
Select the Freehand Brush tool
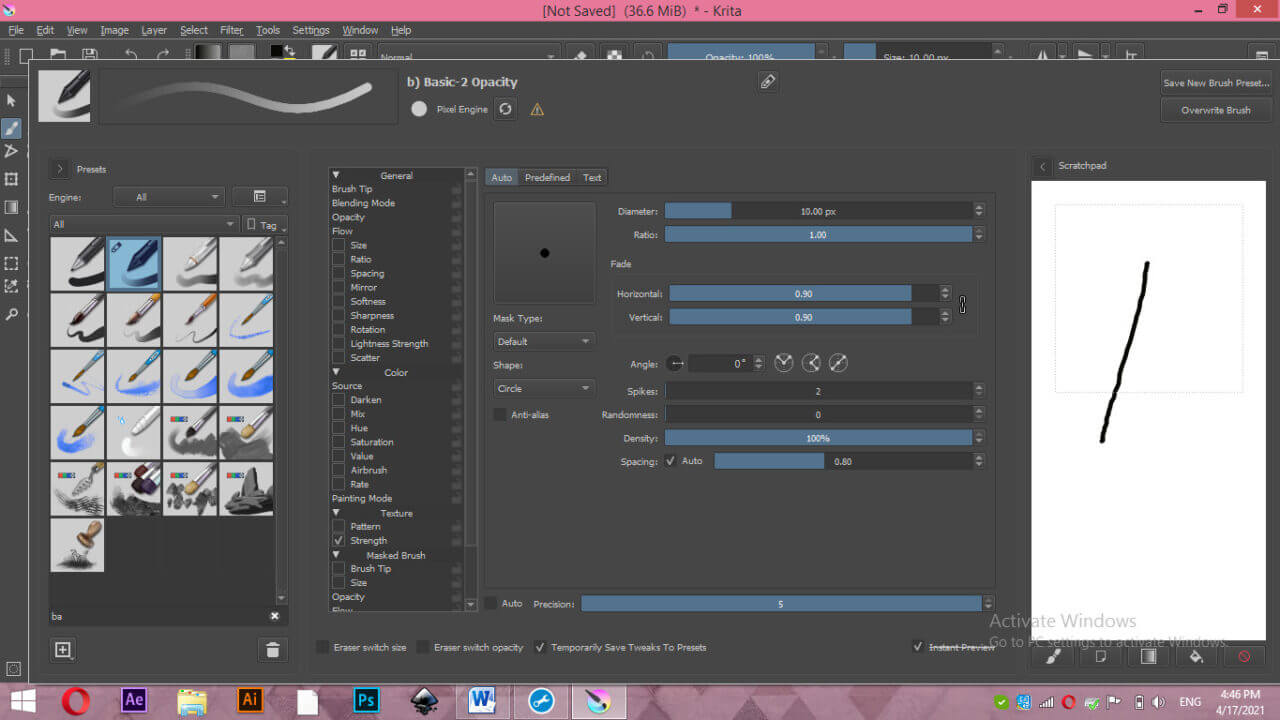pyautogui.click(x=12, y=128)
